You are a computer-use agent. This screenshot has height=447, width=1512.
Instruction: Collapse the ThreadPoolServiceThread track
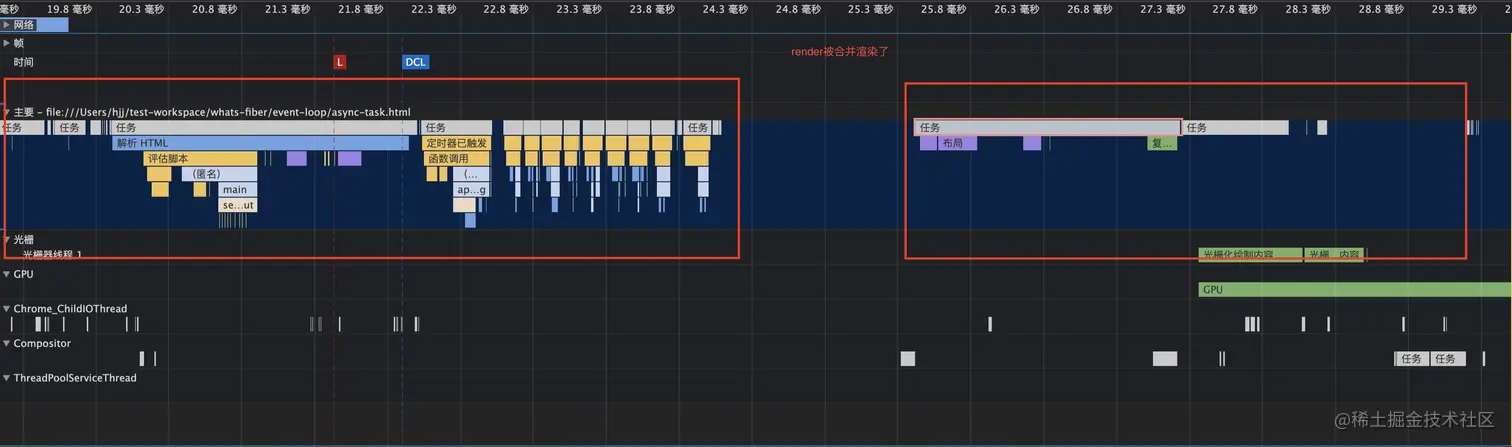(x=6, y=378)
